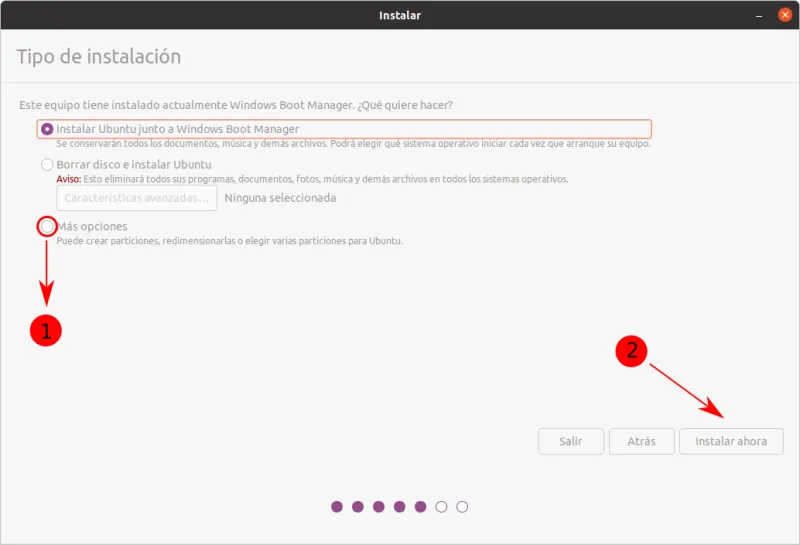This screenshot has height=545, width=800.
Task: Click the 'Instalar' window title
Action: 400,15
